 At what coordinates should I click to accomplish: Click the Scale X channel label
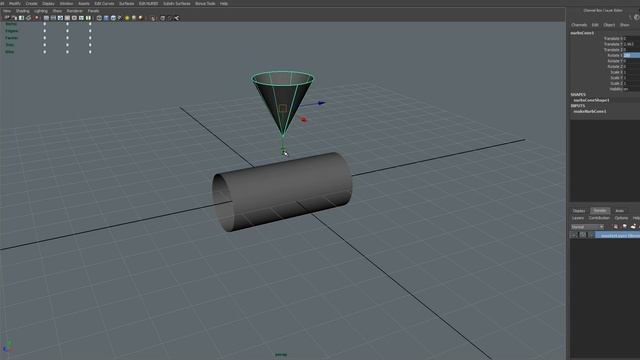(616, 72)
